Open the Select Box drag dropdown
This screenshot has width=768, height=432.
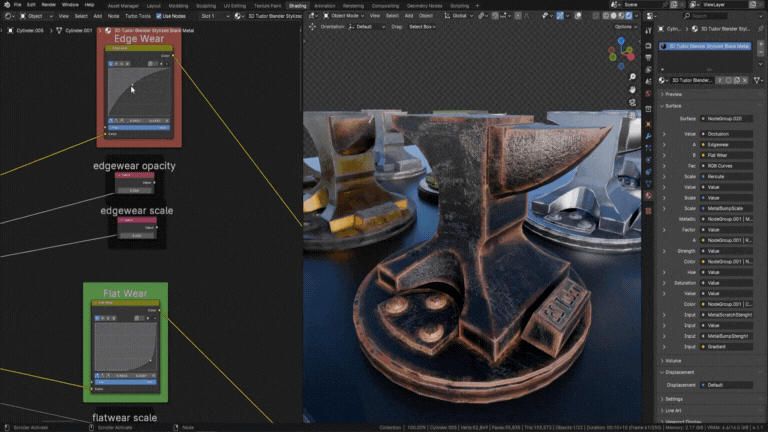[x=422, y=27]
